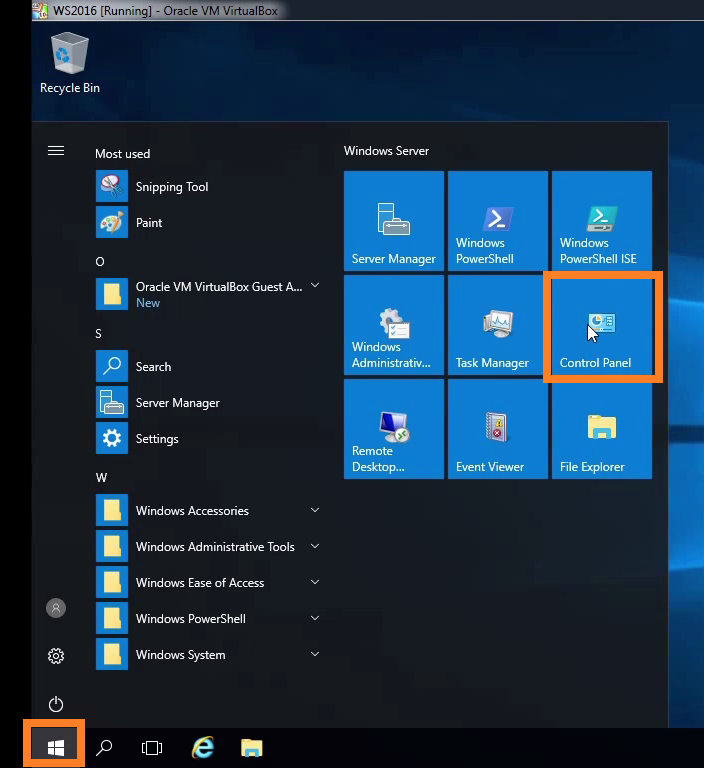Expand the Windows PowerShell folder chevron
This screenshot has width=704, height=768.
click(x=315, y=618)
